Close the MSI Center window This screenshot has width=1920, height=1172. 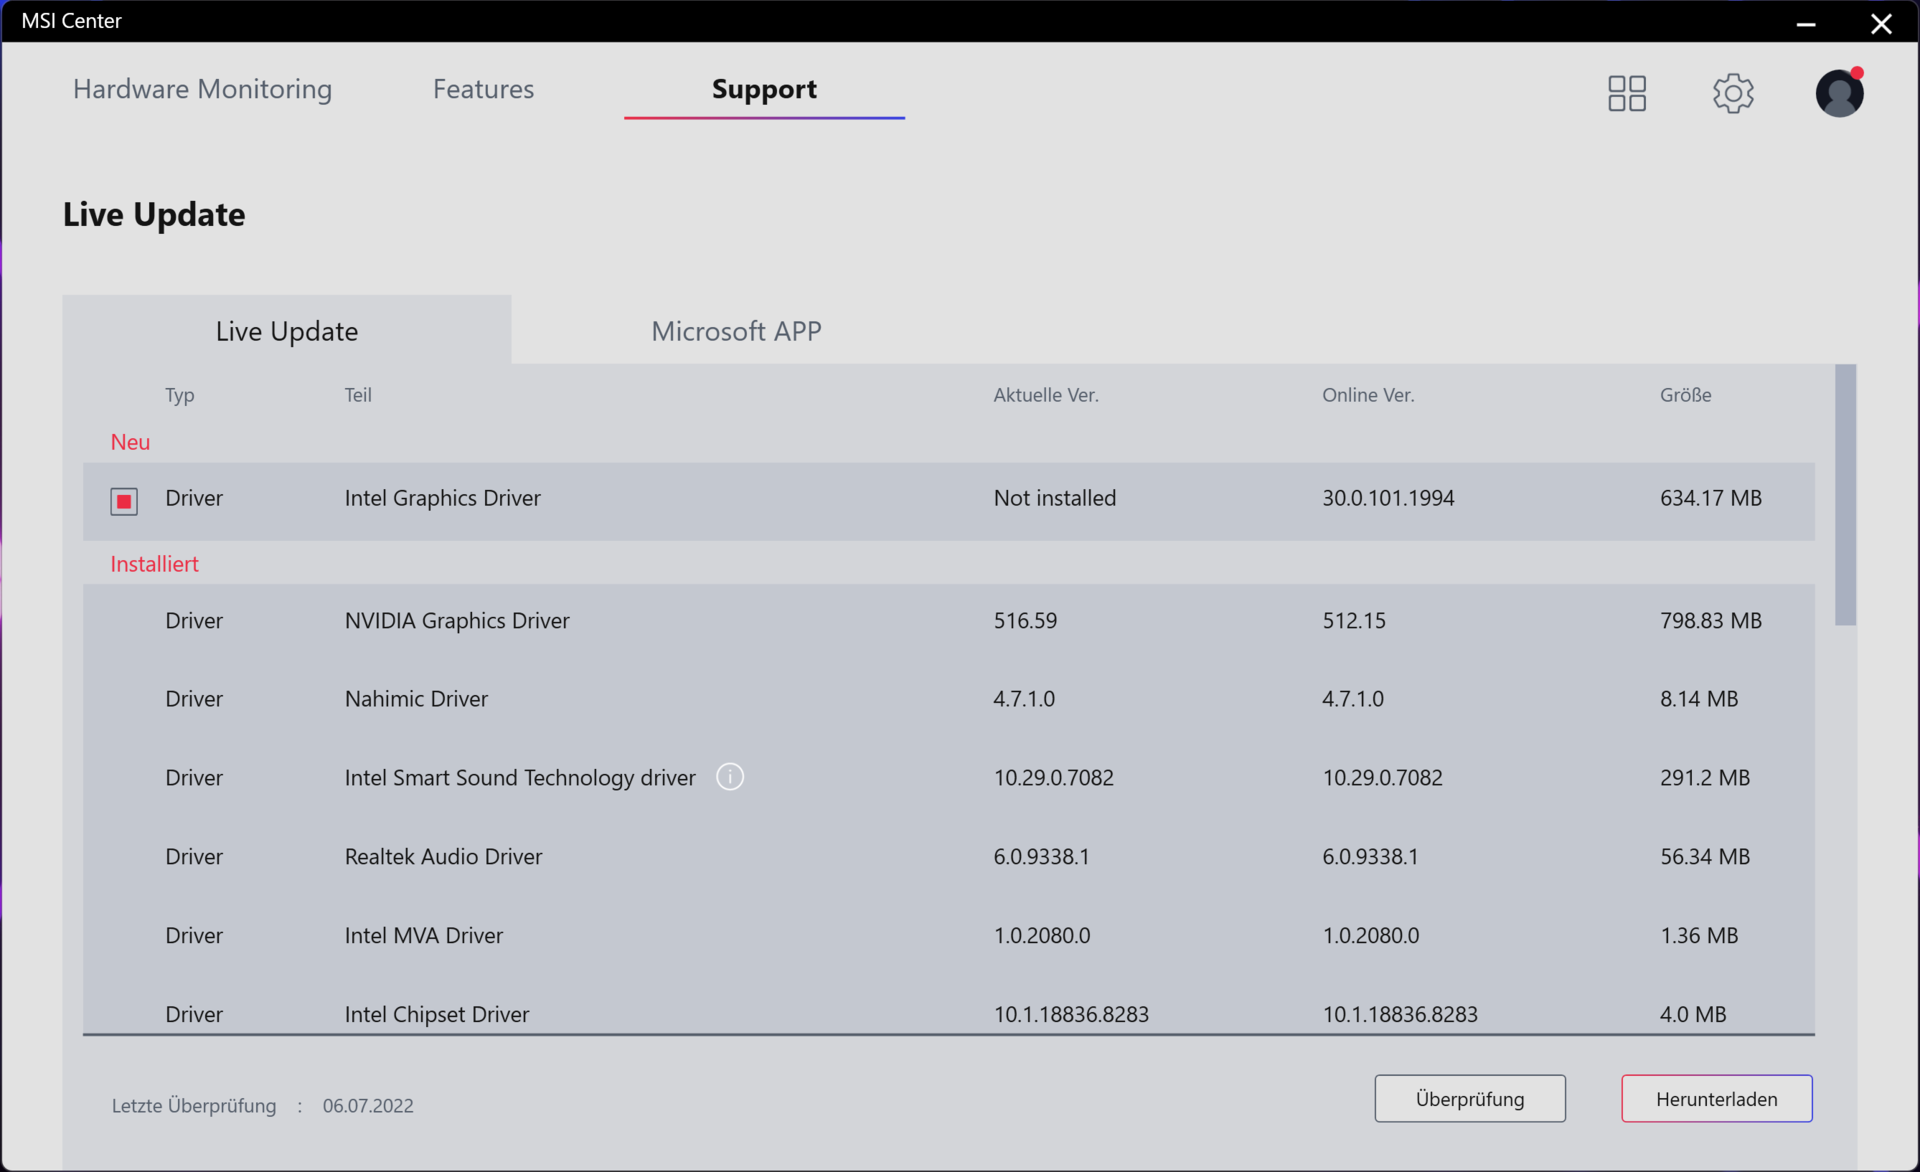[1881, 23]
